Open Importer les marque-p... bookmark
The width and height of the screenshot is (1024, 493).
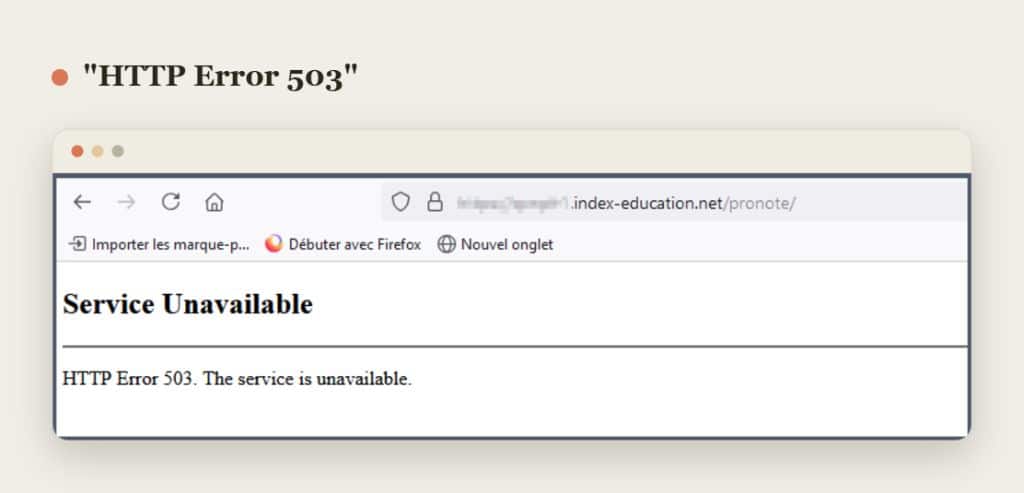[170, 245]
